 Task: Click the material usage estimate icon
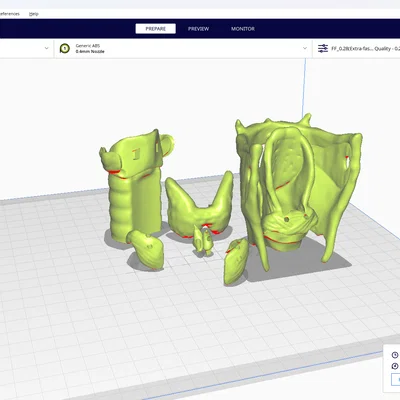click(395, 366)
